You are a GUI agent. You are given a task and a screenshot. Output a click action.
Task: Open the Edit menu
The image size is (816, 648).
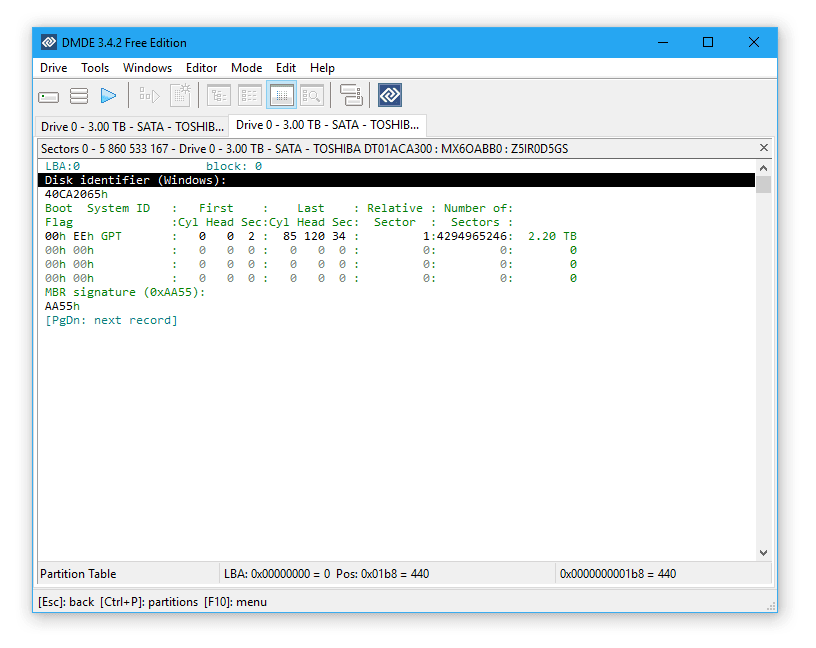pyautogui.click(x=286, y=68)
